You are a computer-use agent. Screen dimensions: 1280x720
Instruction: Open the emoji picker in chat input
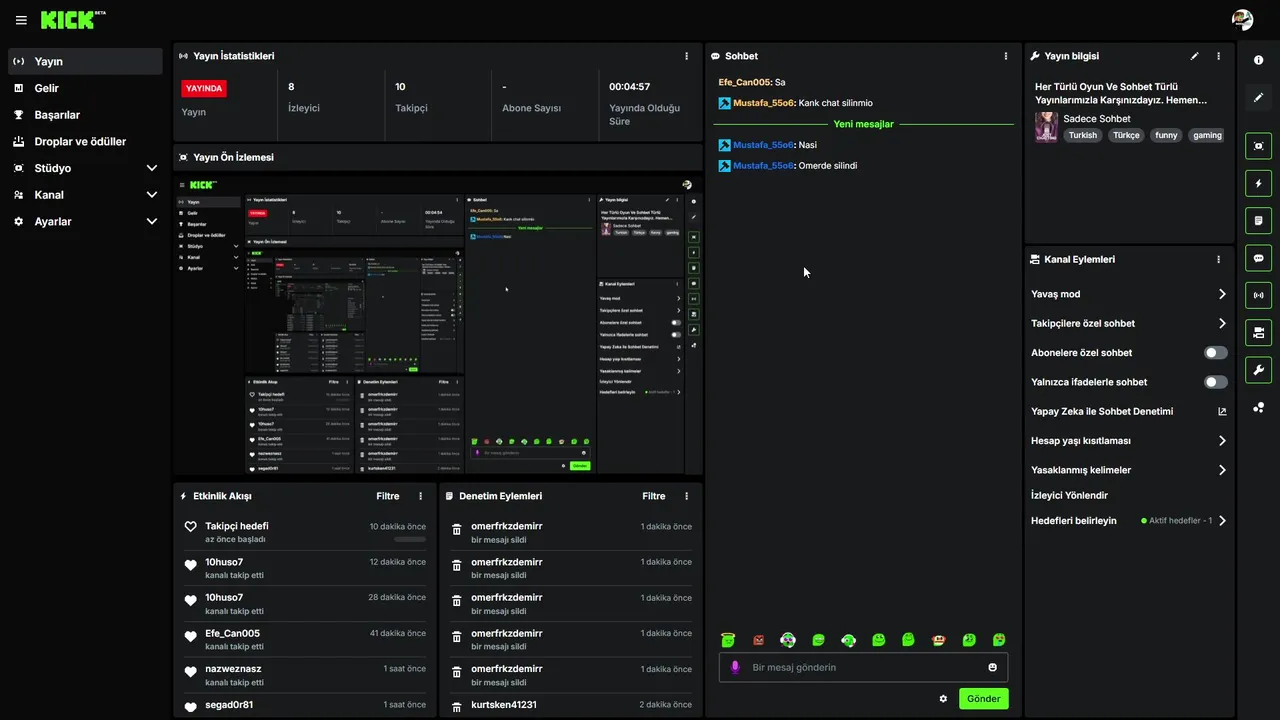tap(993, 667)
